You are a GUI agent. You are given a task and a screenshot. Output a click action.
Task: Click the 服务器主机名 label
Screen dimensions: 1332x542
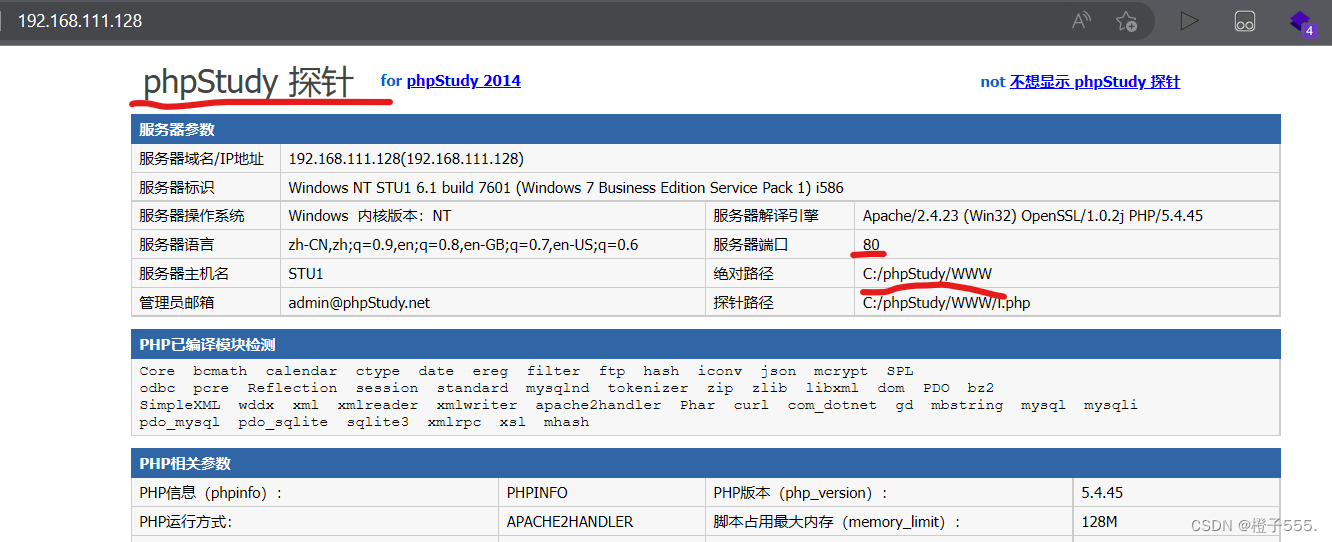click(x=184, y=274)
